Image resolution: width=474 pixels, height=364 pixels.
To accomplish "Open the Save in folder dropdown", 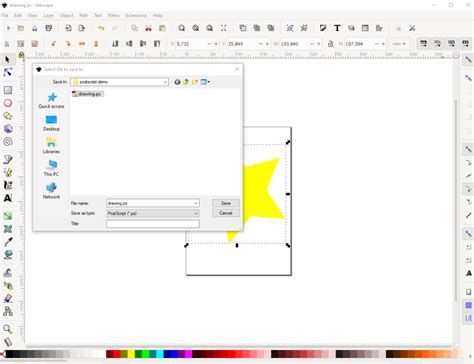I will pyautogui.click(x=165, y=82).
